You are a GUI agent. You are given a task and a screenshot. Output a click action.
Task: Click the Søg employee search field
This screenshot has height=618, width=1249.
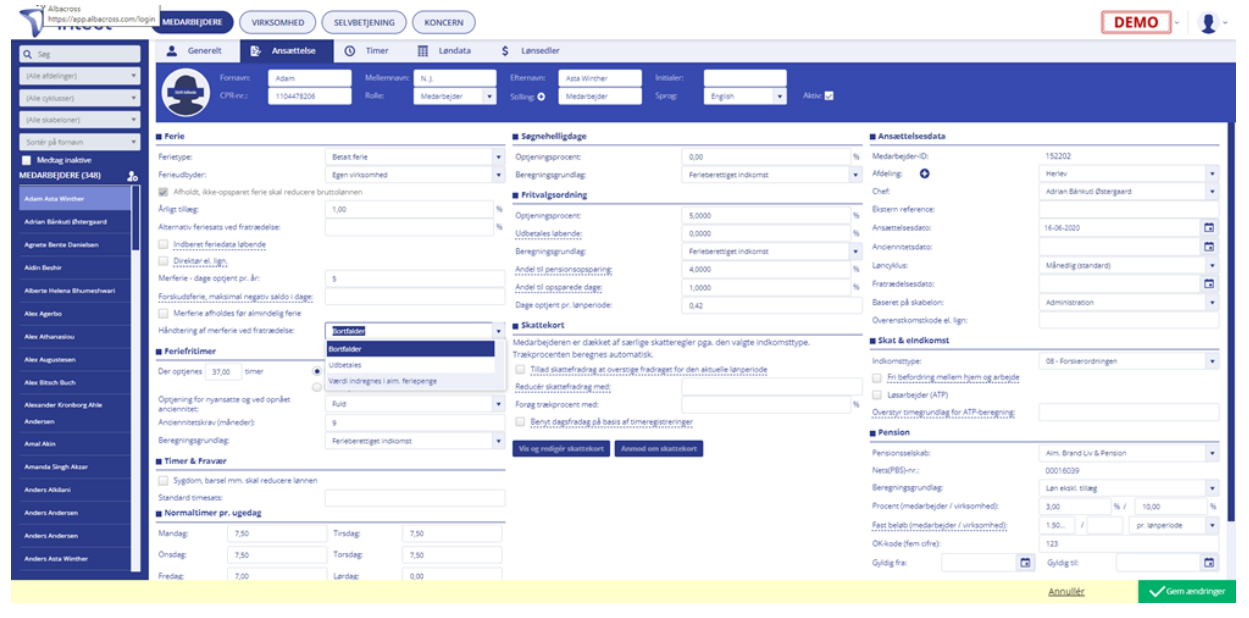click(x=80, y=54)
